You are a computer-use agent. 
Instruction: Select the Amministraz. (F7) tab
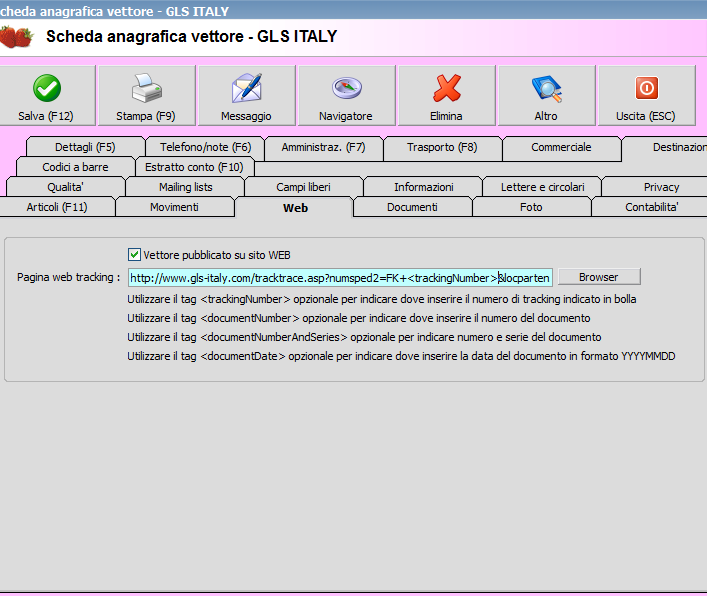coord(324,147)
